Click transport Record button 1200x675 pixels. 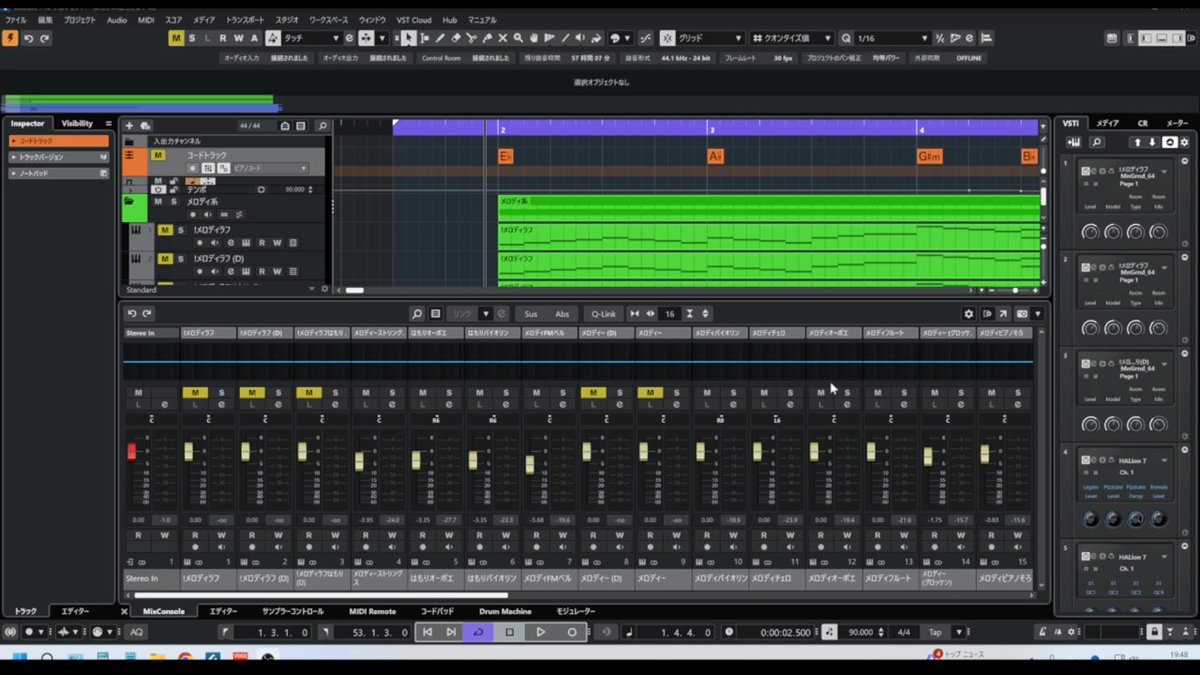pyautogui.click(x=572, y=632)
